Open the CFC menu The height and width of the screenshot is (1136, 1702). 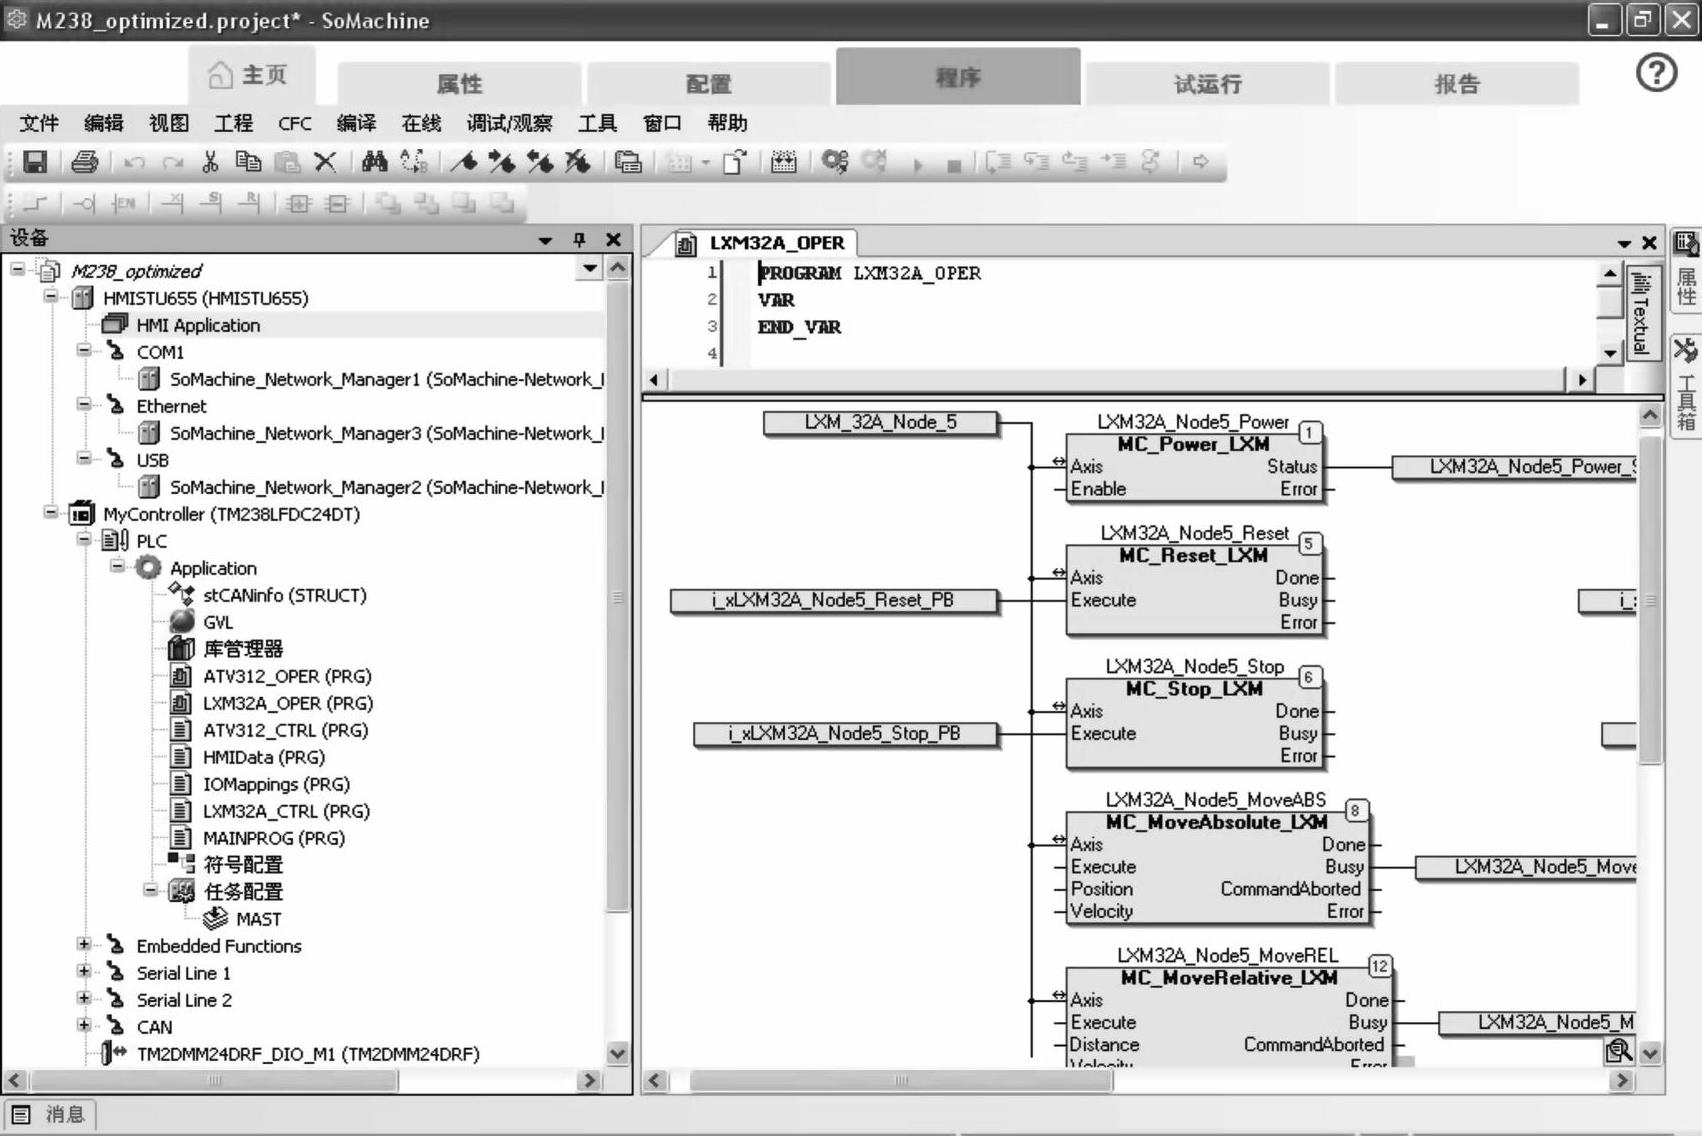tap(295, 124)
